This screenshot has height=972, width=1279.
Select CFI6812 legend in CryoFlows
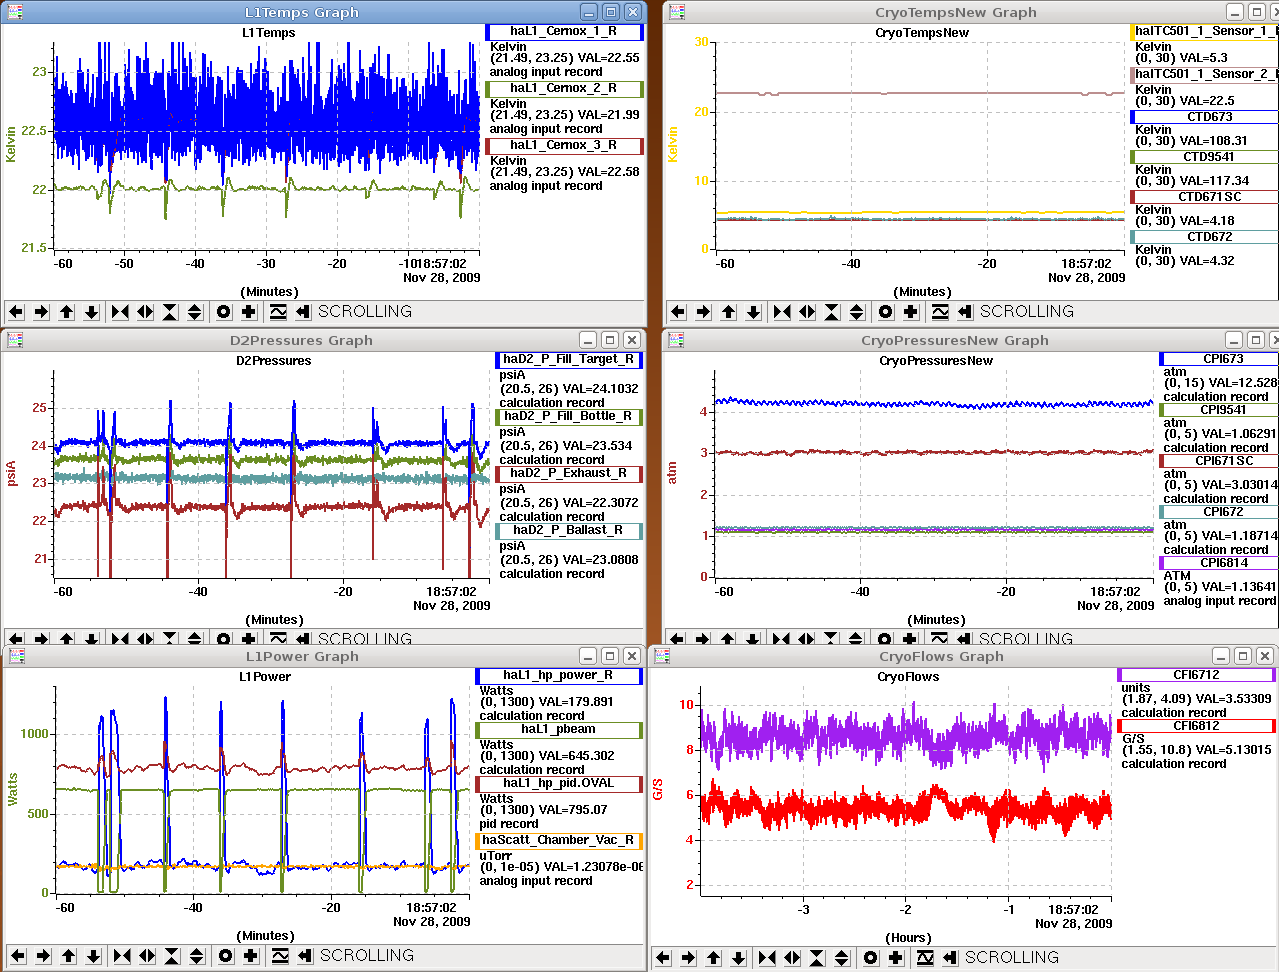pyautogui.click(x=1197, y=726)
